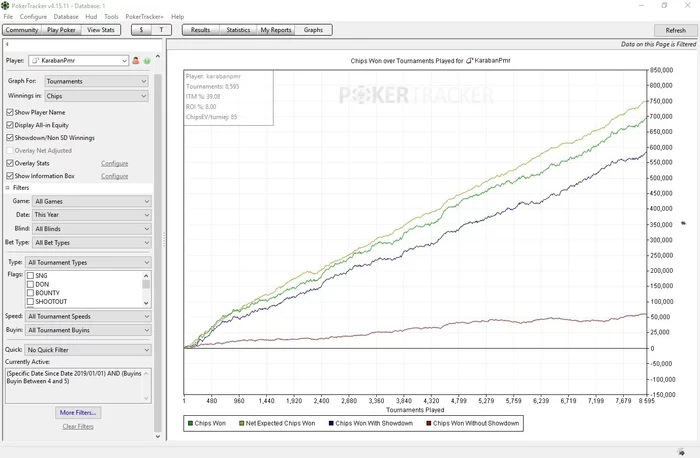Click Configure link next to Overlay Stats
The width and height of the screenshot is (700, 458).
point(114,163)
